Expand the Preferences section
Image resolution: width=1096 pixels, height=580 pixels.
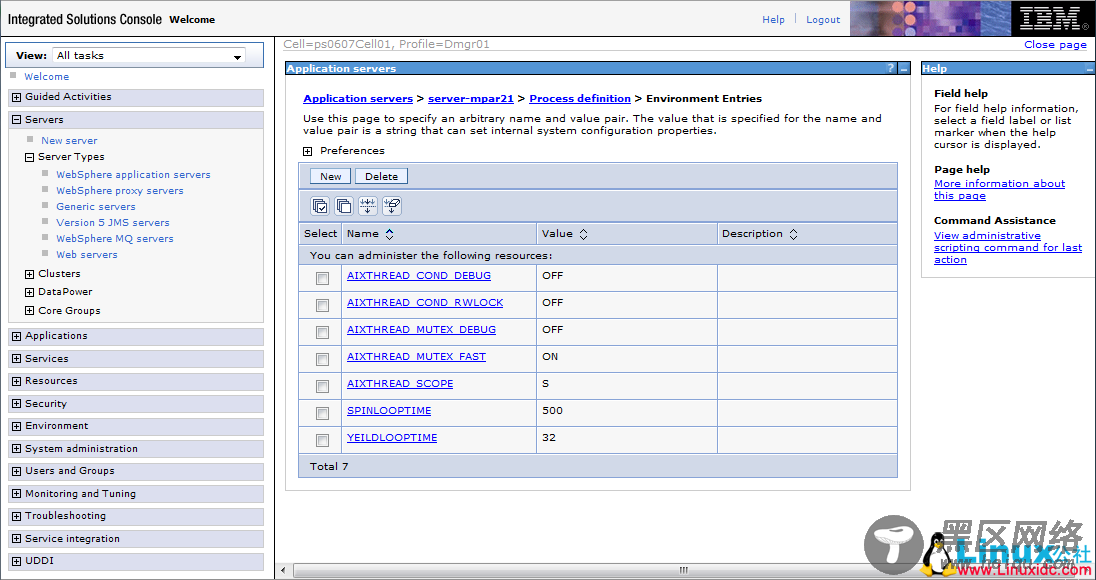coord(308,151)
